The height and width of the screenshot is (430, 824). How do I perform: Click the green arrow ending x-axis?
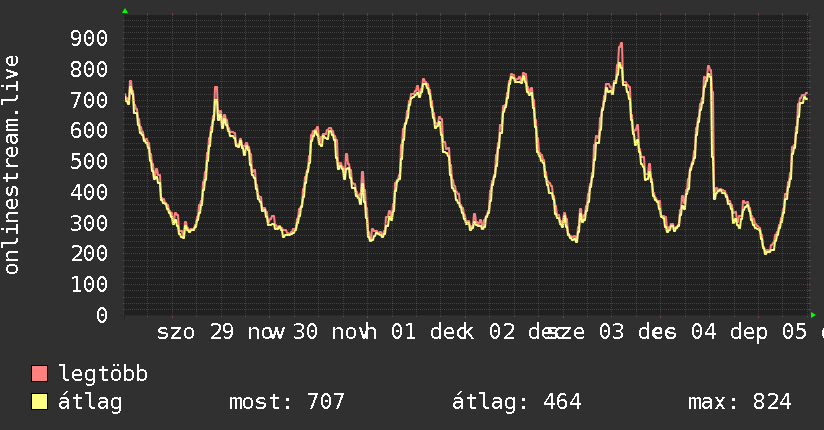coord(813,315)
